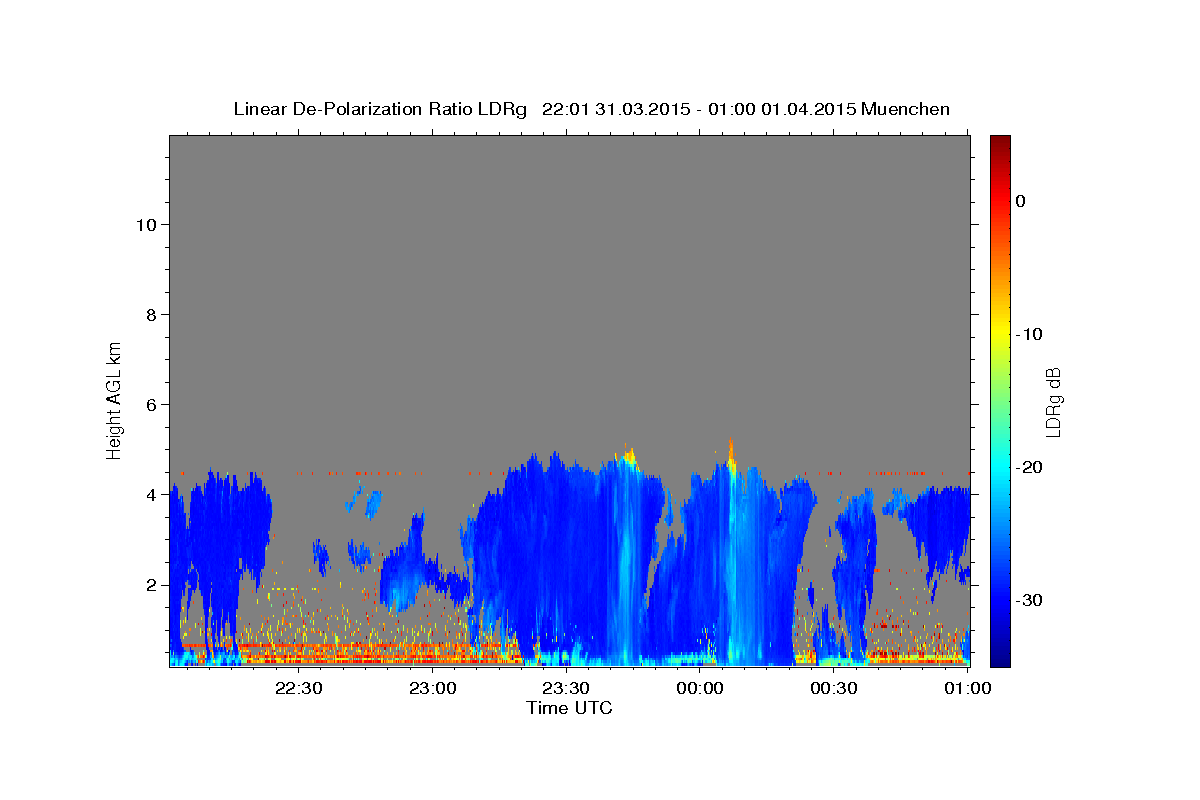This screenshot has height=800, width=1200.
Task: Click the "Height AGL km" axis label
Action: point(115,399)
